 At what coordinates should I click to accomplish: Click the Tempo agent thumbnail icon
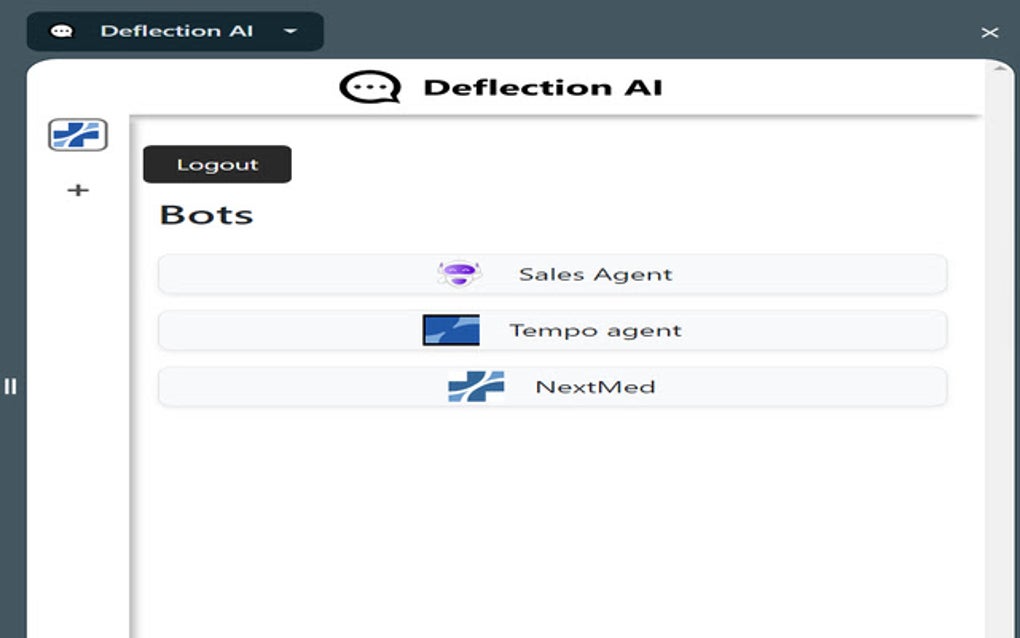451,330
